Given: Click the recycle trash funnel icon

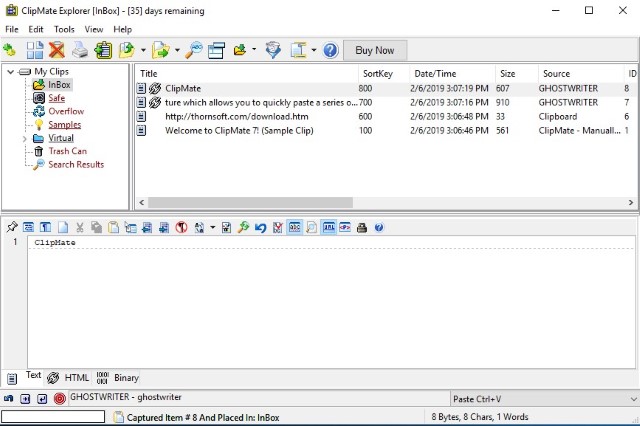Looking at the screenshot, I should coord(273,50).
